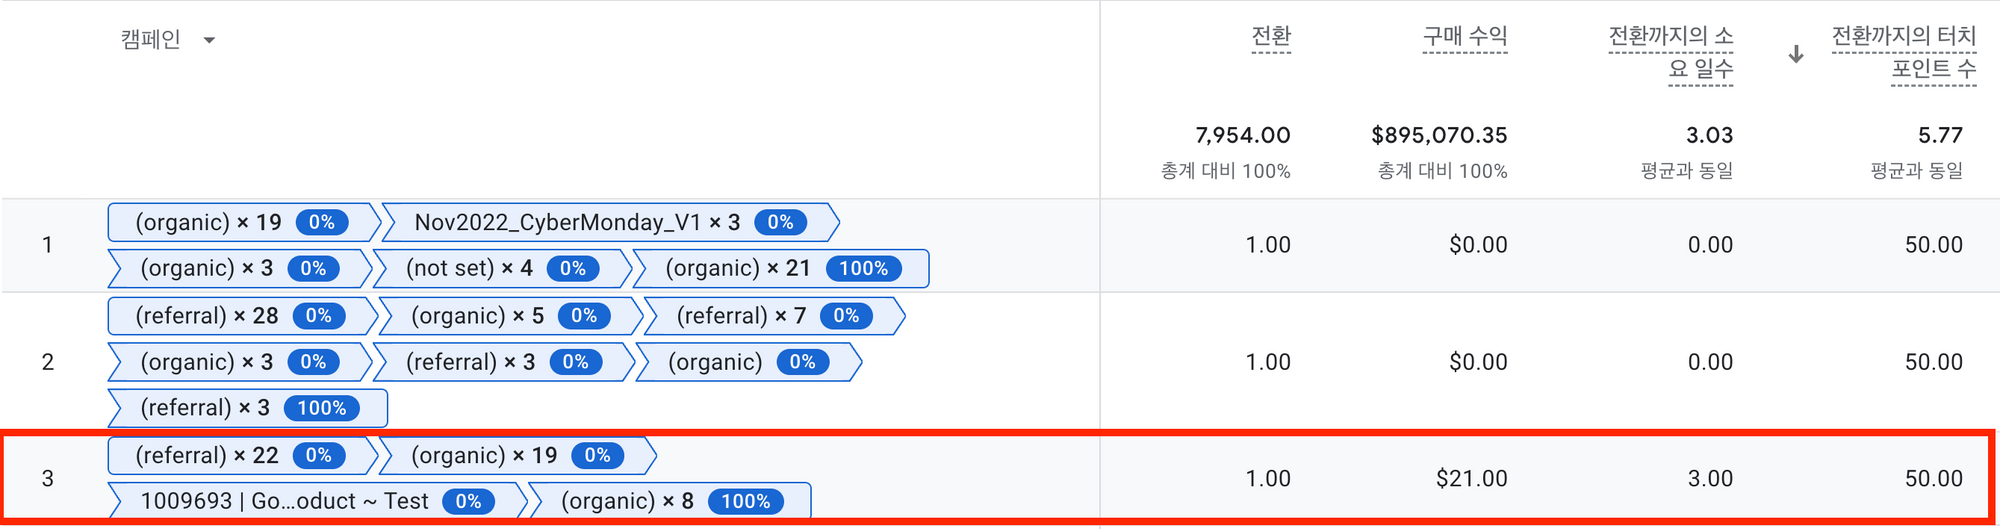Open the 캠페인 dimension dropdown
This screenshot has width=2000, height=529.
[x=167, y=40]
